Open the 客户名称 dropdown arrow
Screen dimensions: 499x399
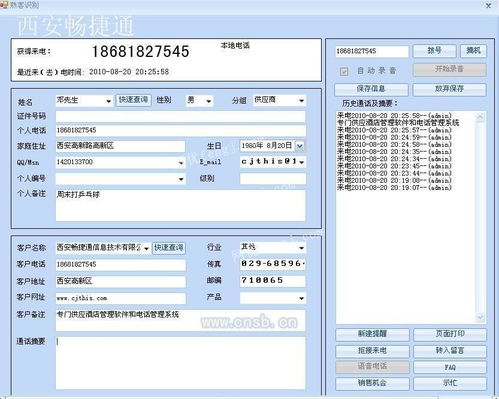click(x=146, y=249)
